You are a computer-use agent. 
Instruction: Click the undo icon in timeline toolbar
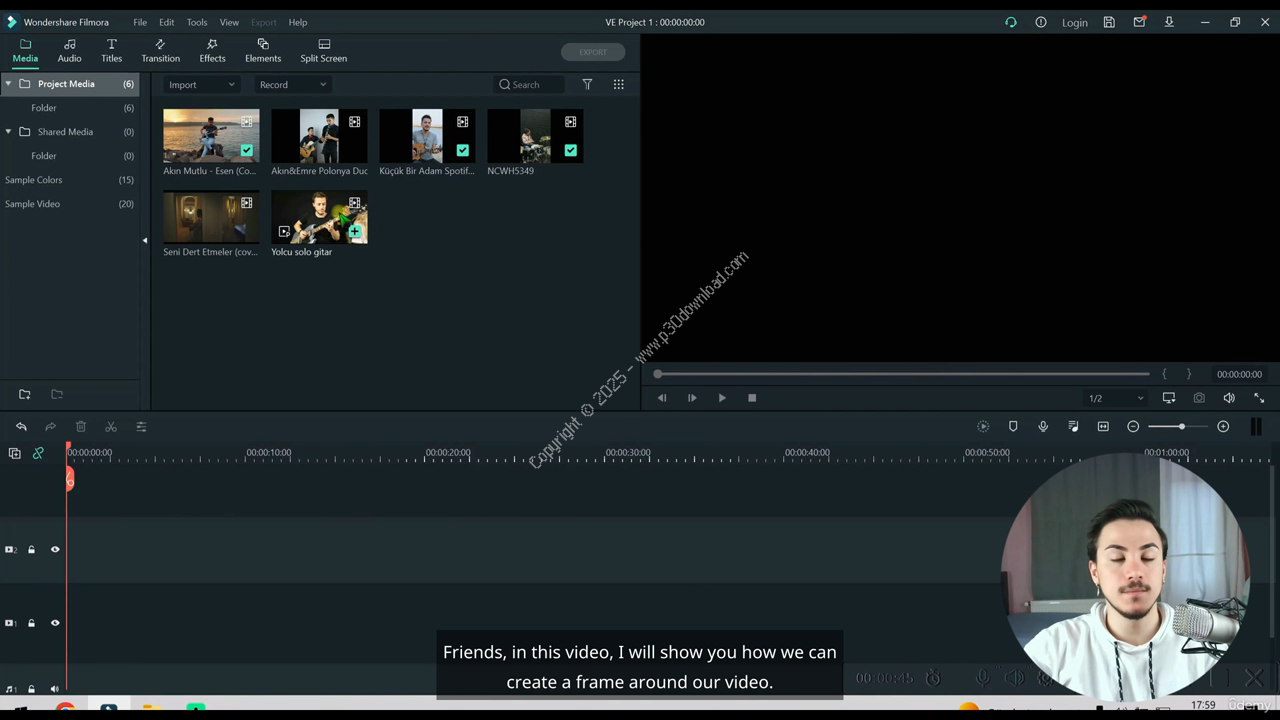[x=21, y=427]
